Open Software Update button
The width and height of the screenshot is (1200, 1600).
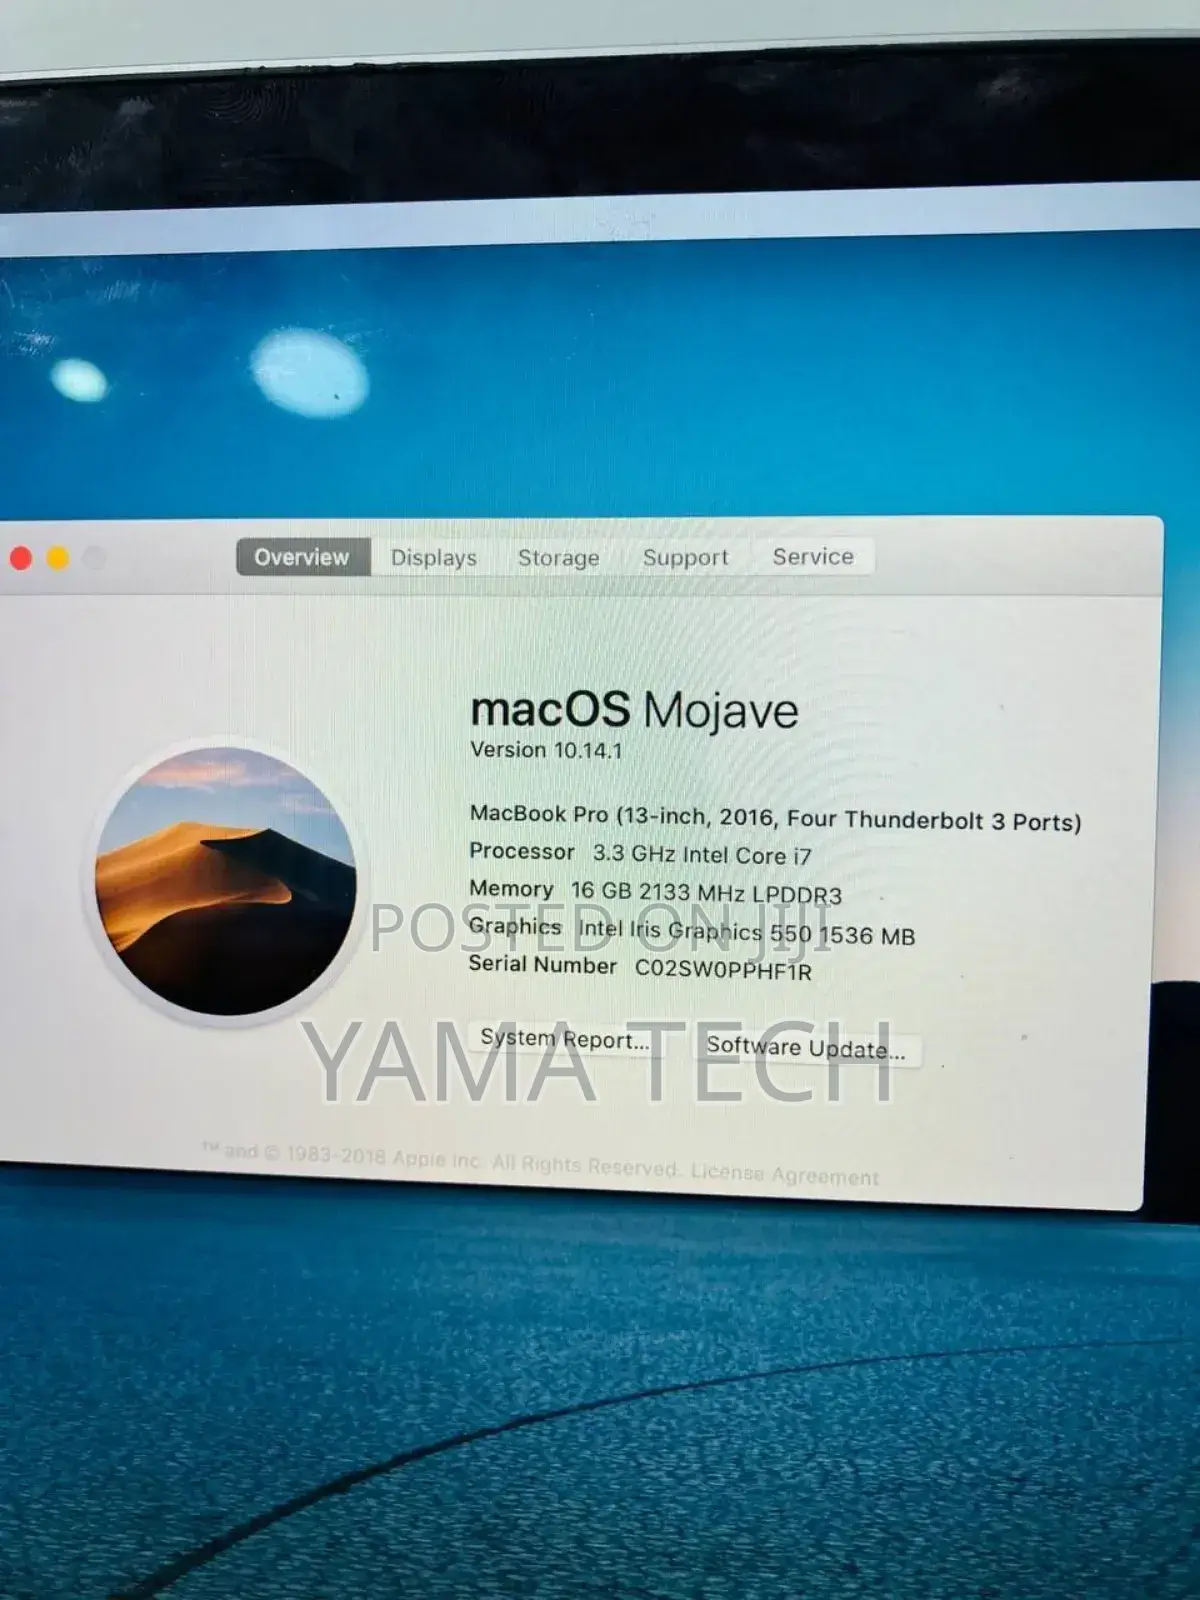806,1048
